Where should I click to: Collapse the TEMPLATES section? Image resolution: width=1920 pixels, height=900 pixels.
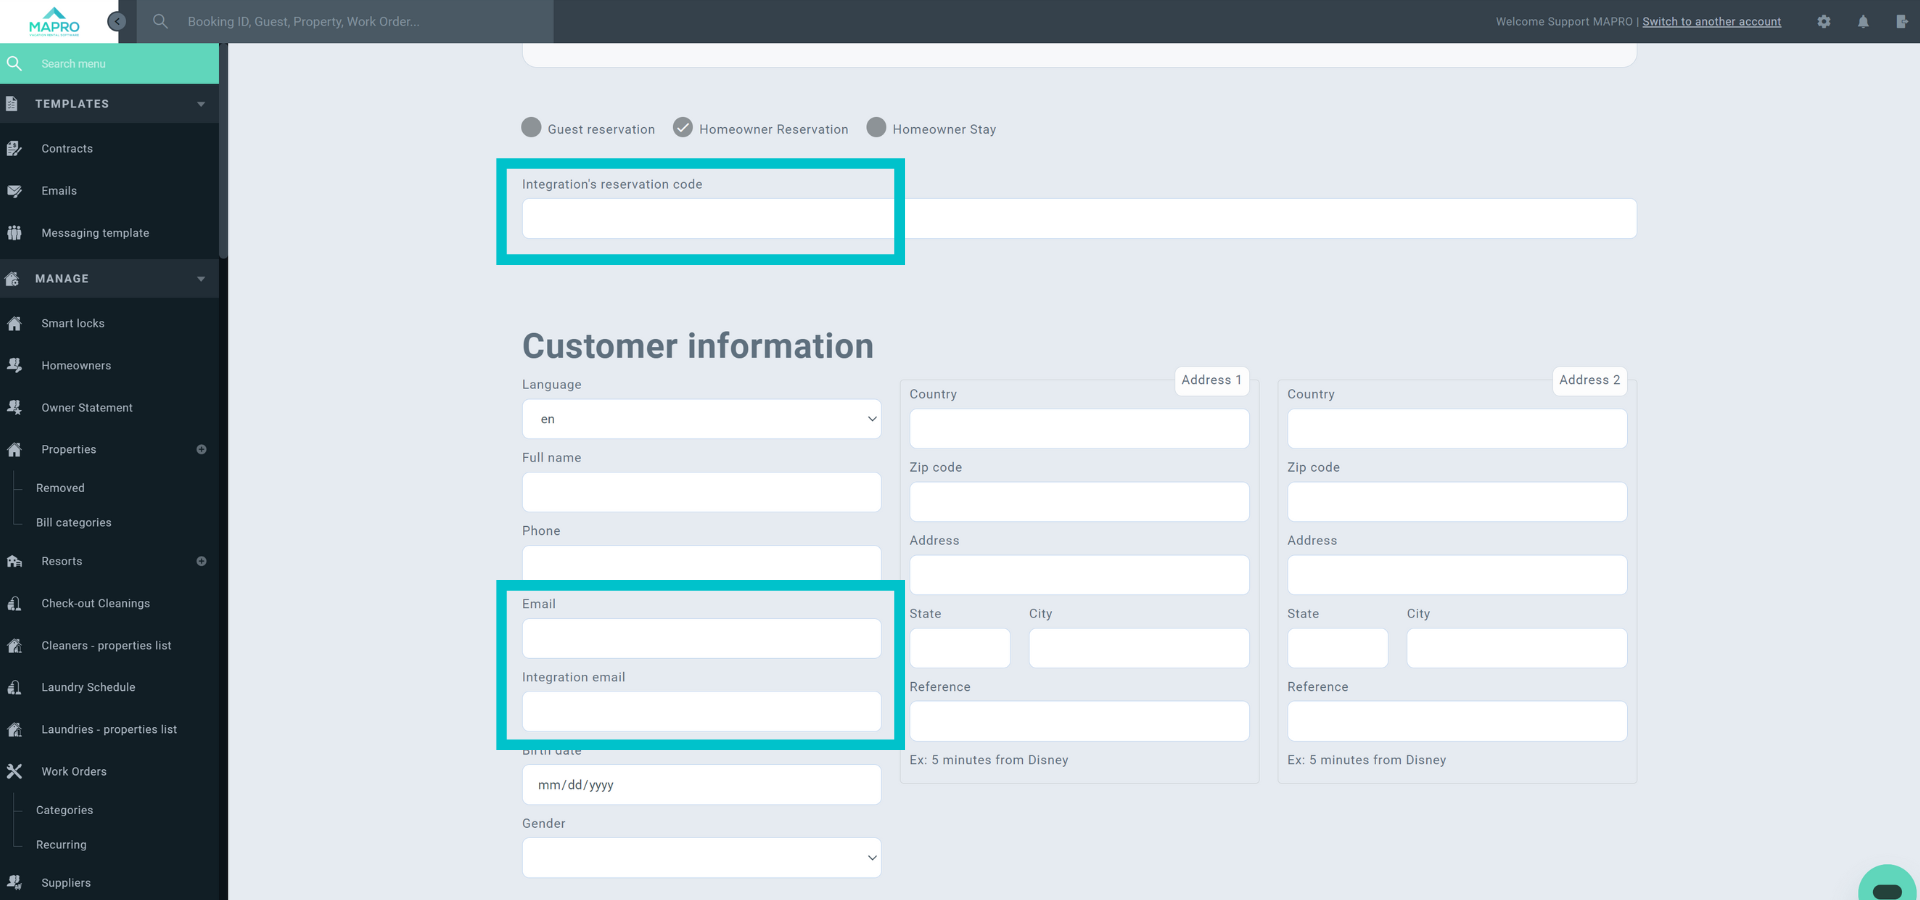pyautogui.click(x=201, y=104)
